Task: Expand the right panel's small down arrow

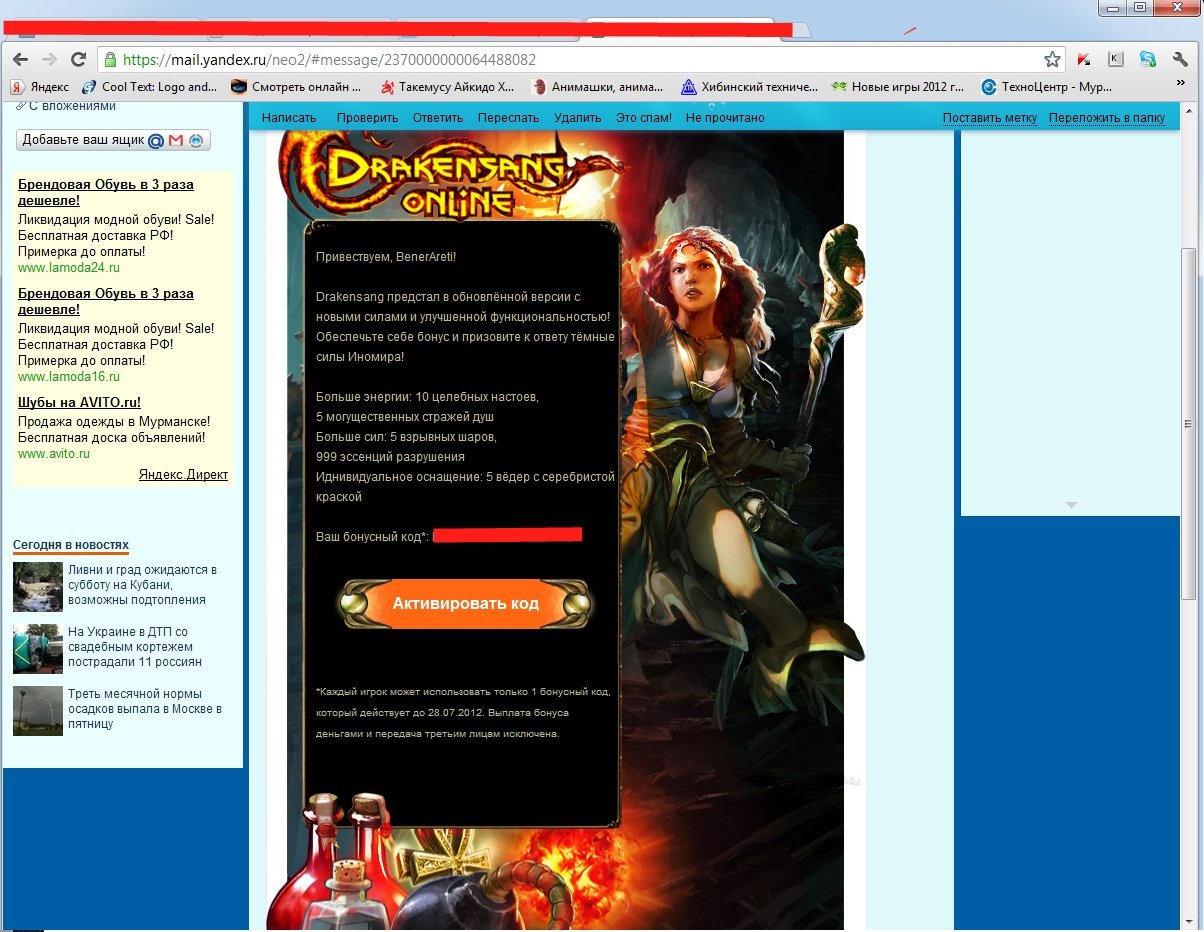Action: point(1072,505)
